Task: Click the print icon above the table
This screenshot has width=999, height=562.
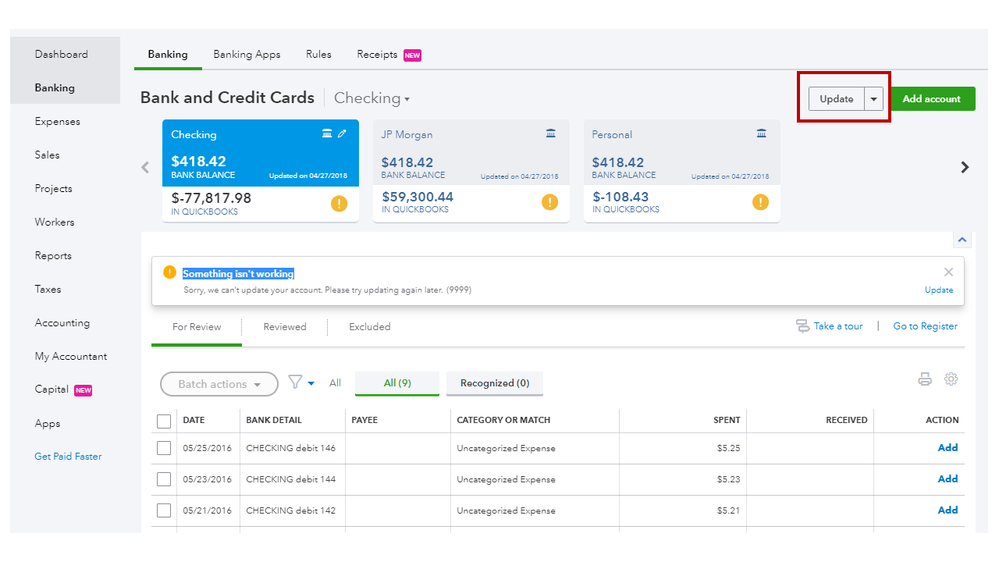Action: point(925,379)
